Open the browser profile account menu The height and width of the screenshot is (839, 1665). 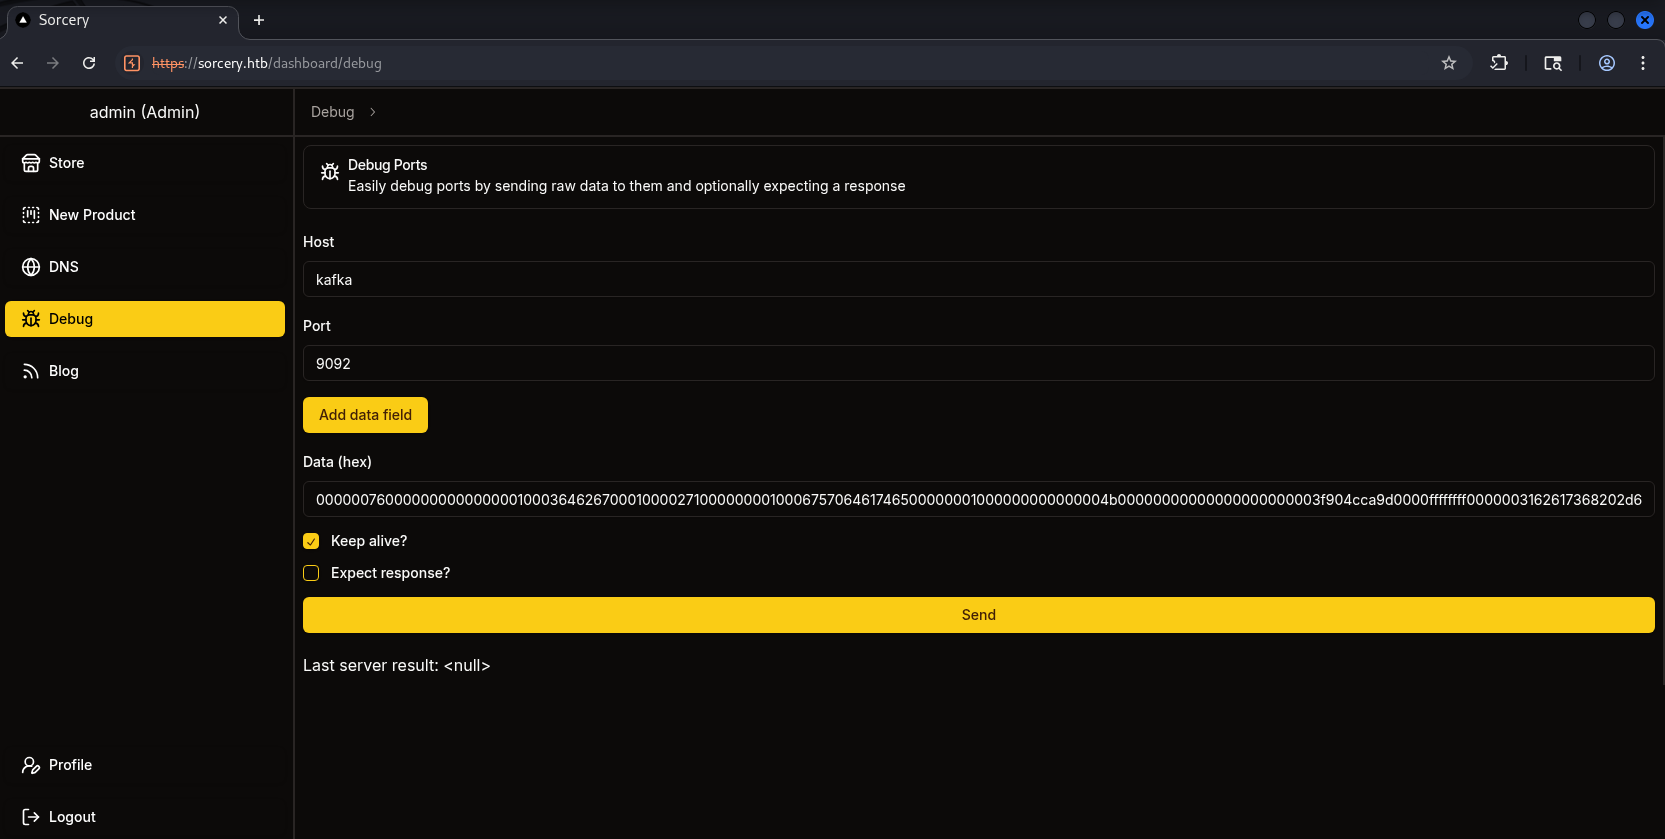(x=1606, y=63)
